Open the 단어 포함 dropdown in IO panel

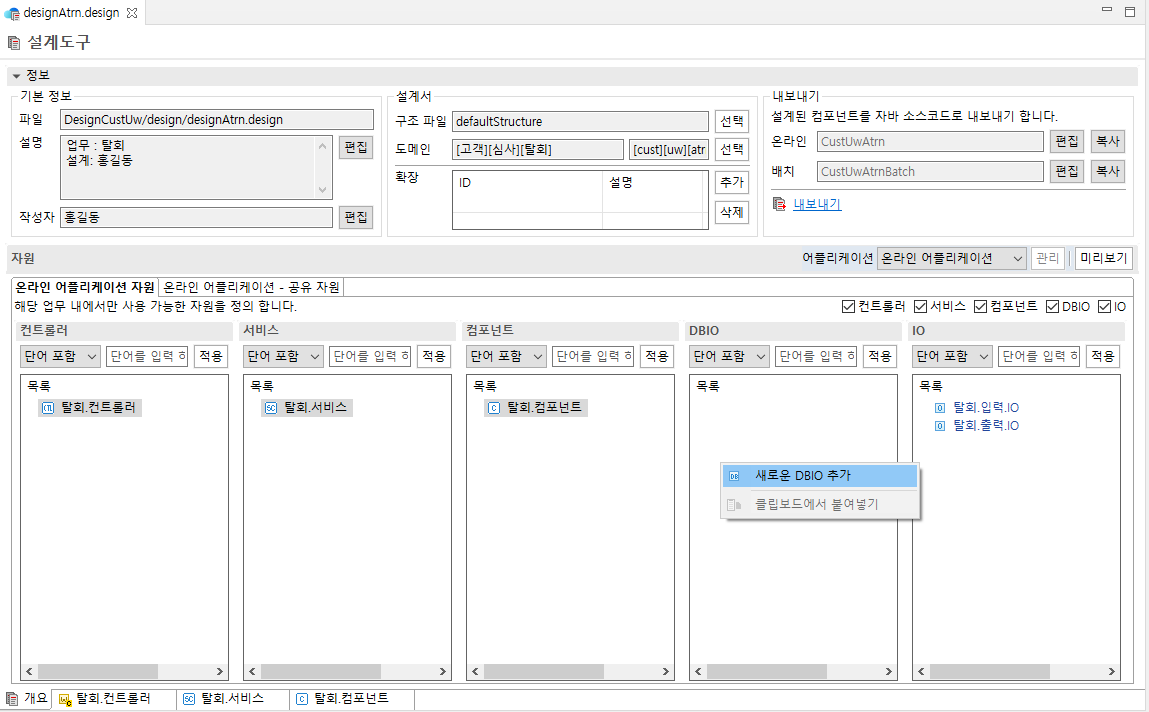951,356
